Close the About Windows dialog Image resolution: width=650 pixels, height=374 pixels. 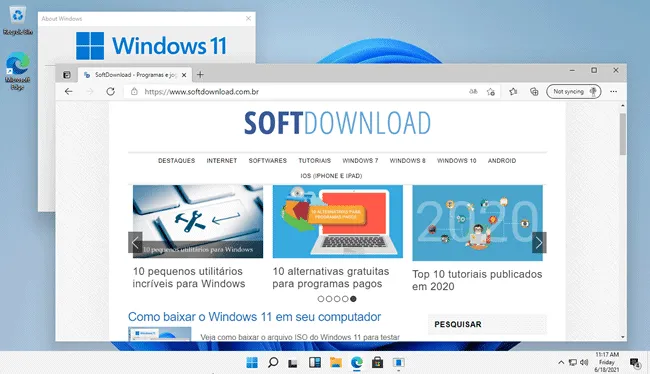point(248,18)
